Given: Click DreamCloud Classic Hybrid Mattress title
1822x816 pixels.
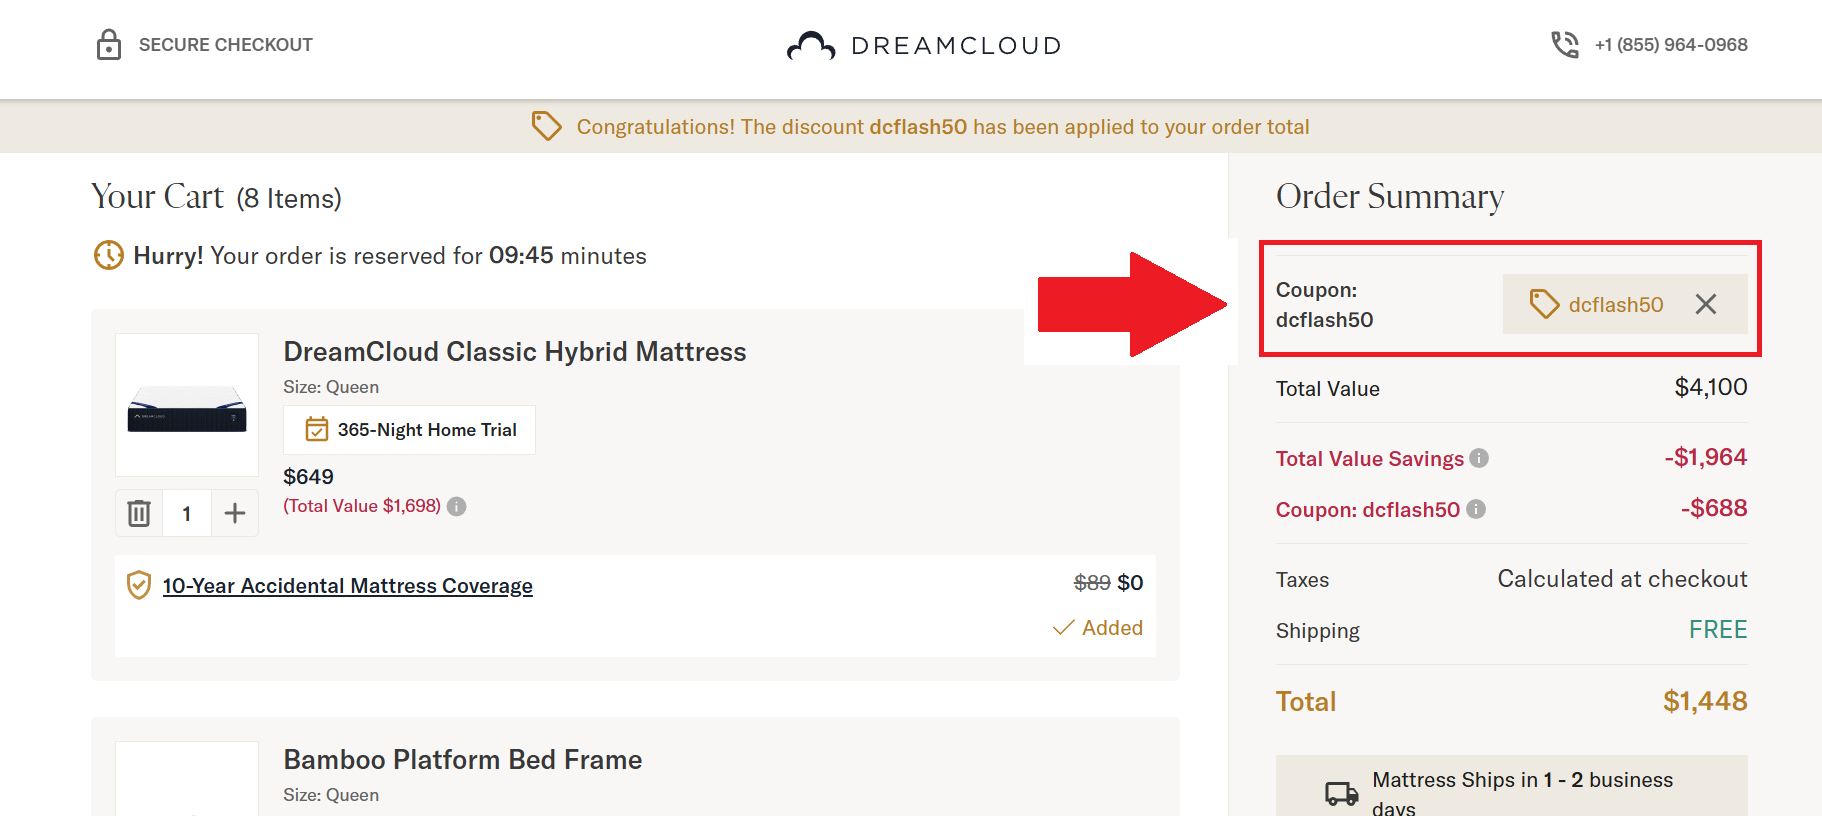Looking at the screenshot, I should pyautogui.click(x=515, y=352).
